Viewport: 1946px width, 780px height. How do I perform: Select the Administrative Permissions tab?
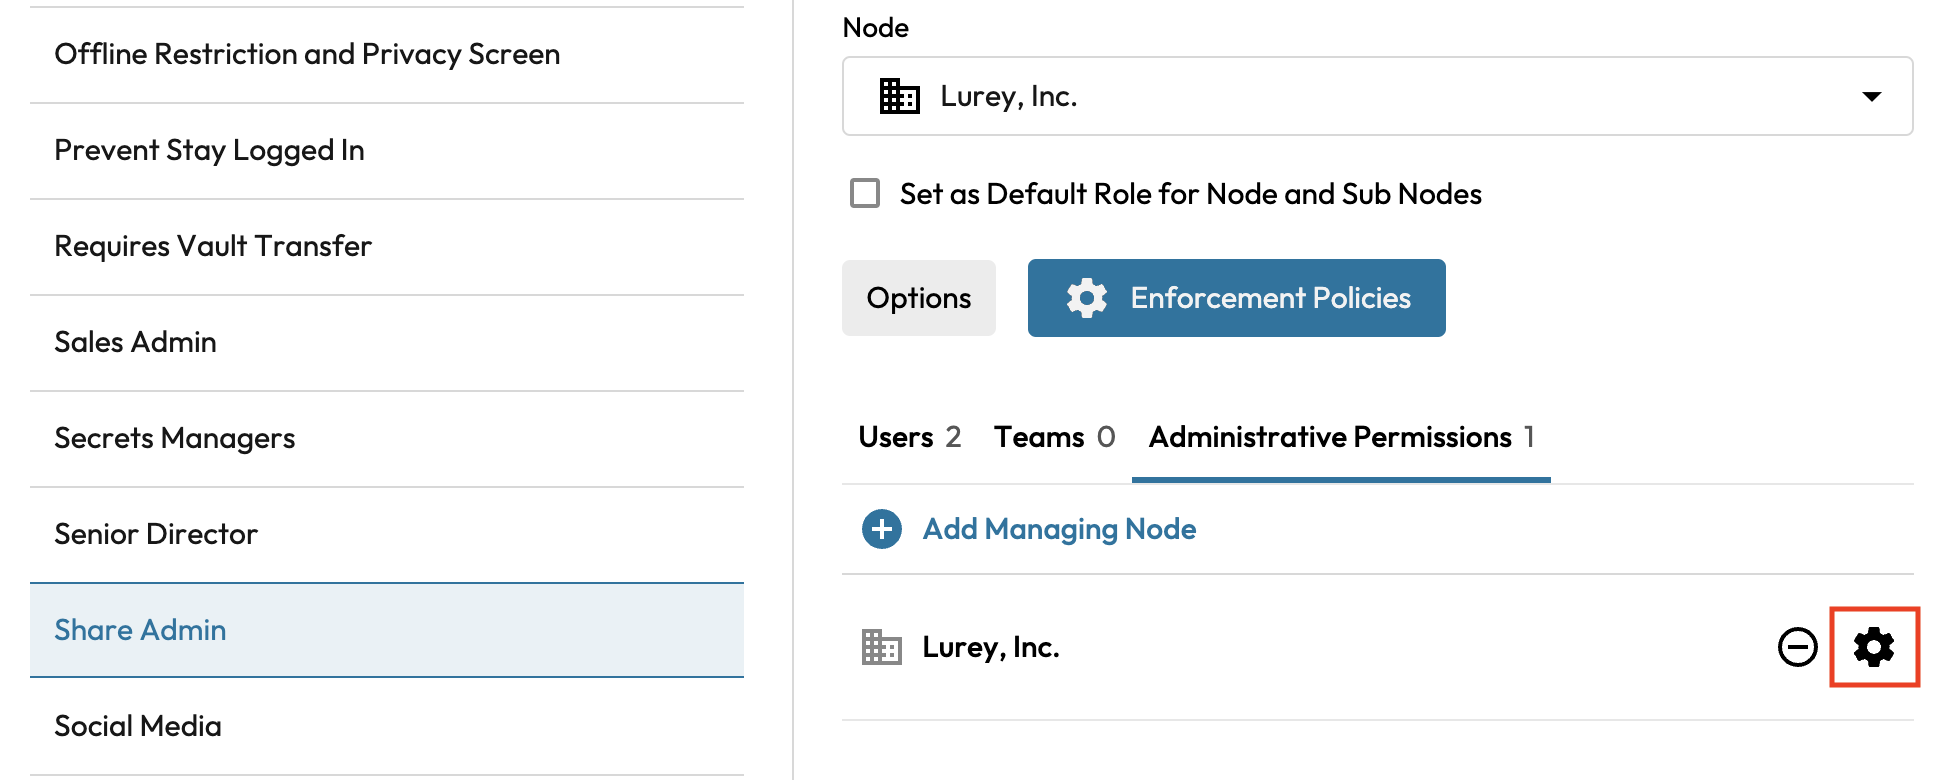point(1340,437)
